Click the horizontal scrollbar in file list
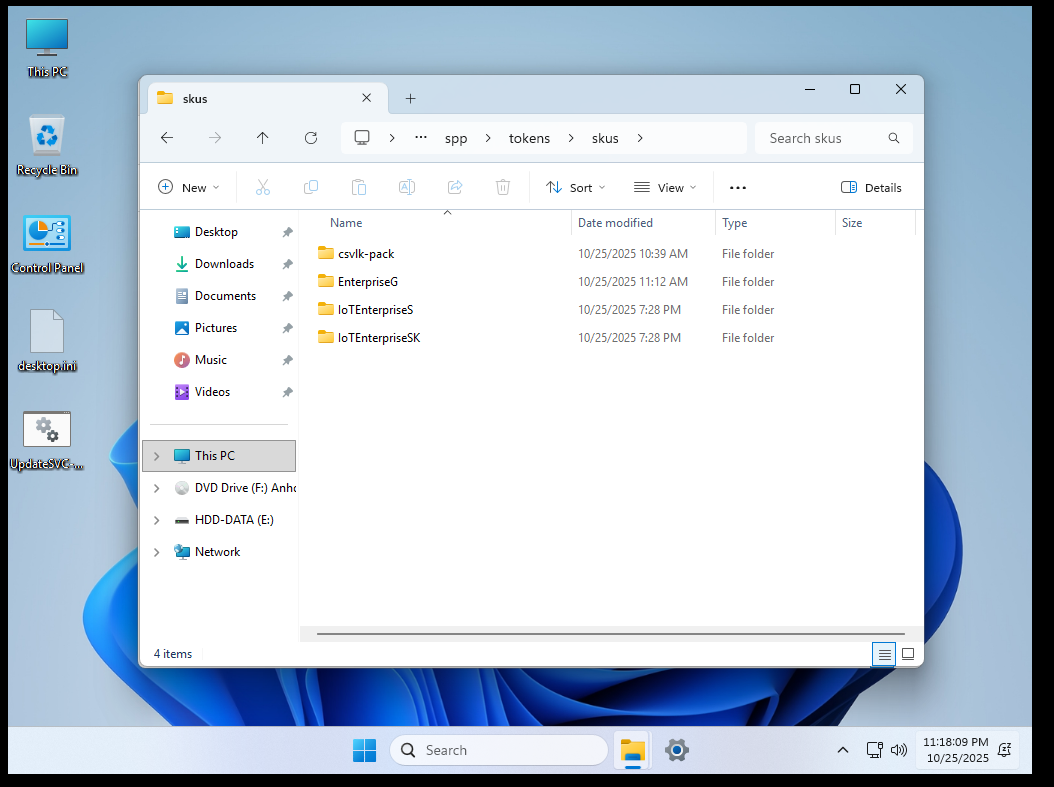This screenshot has height=787, width=1054. [610, 633]
